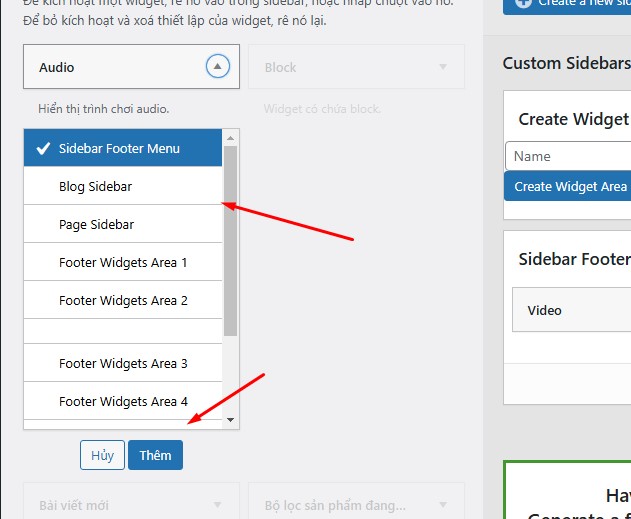Viewport: 631px width, 519px height.
Task: Expand the Bài viết mới widget
Action: (x=218, y=504)
